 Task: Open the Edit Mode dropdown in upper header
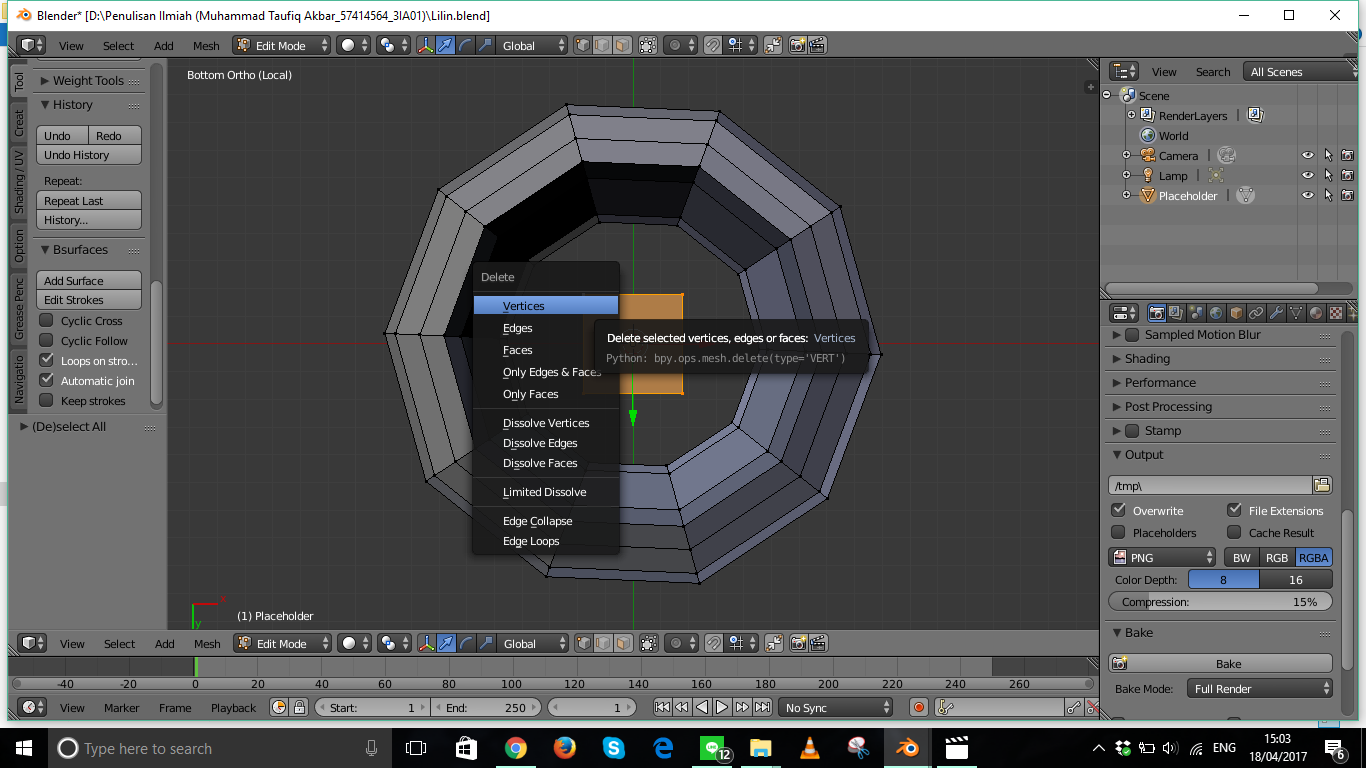click(282, 45)
